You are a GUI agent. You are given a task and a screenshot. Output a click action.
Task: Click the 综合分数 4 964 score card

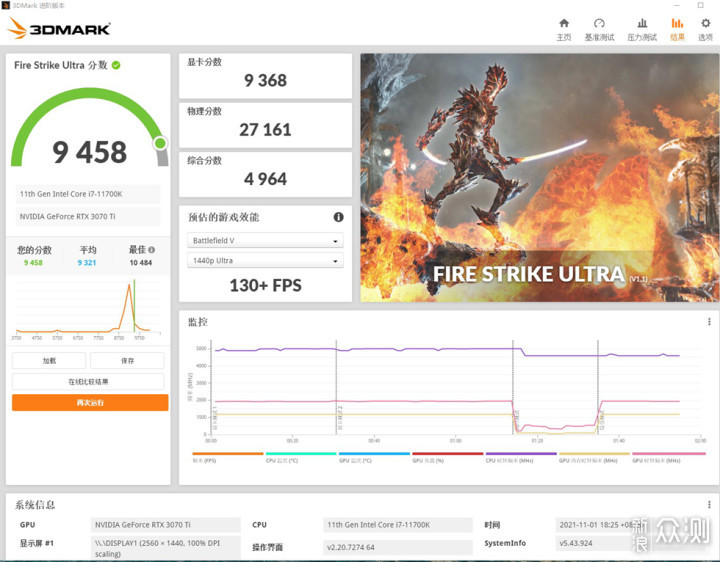[265, 174]
